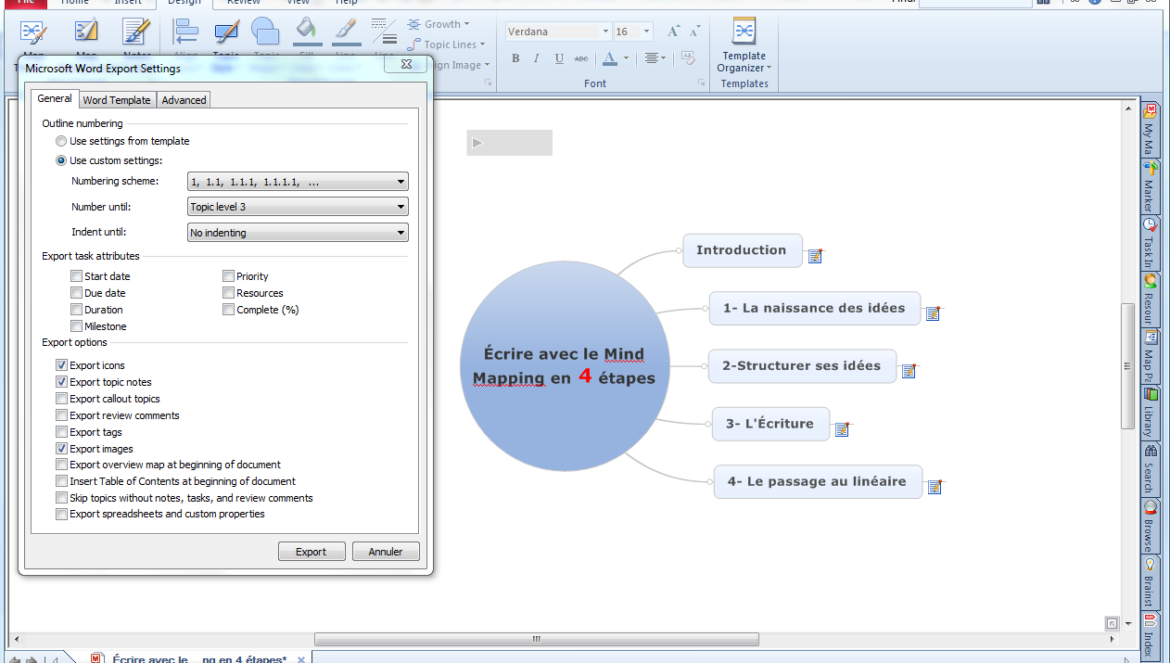The width and height of the screenshot is (1170, 663).
Task: Click the Export button
Action: click(311, 552)
